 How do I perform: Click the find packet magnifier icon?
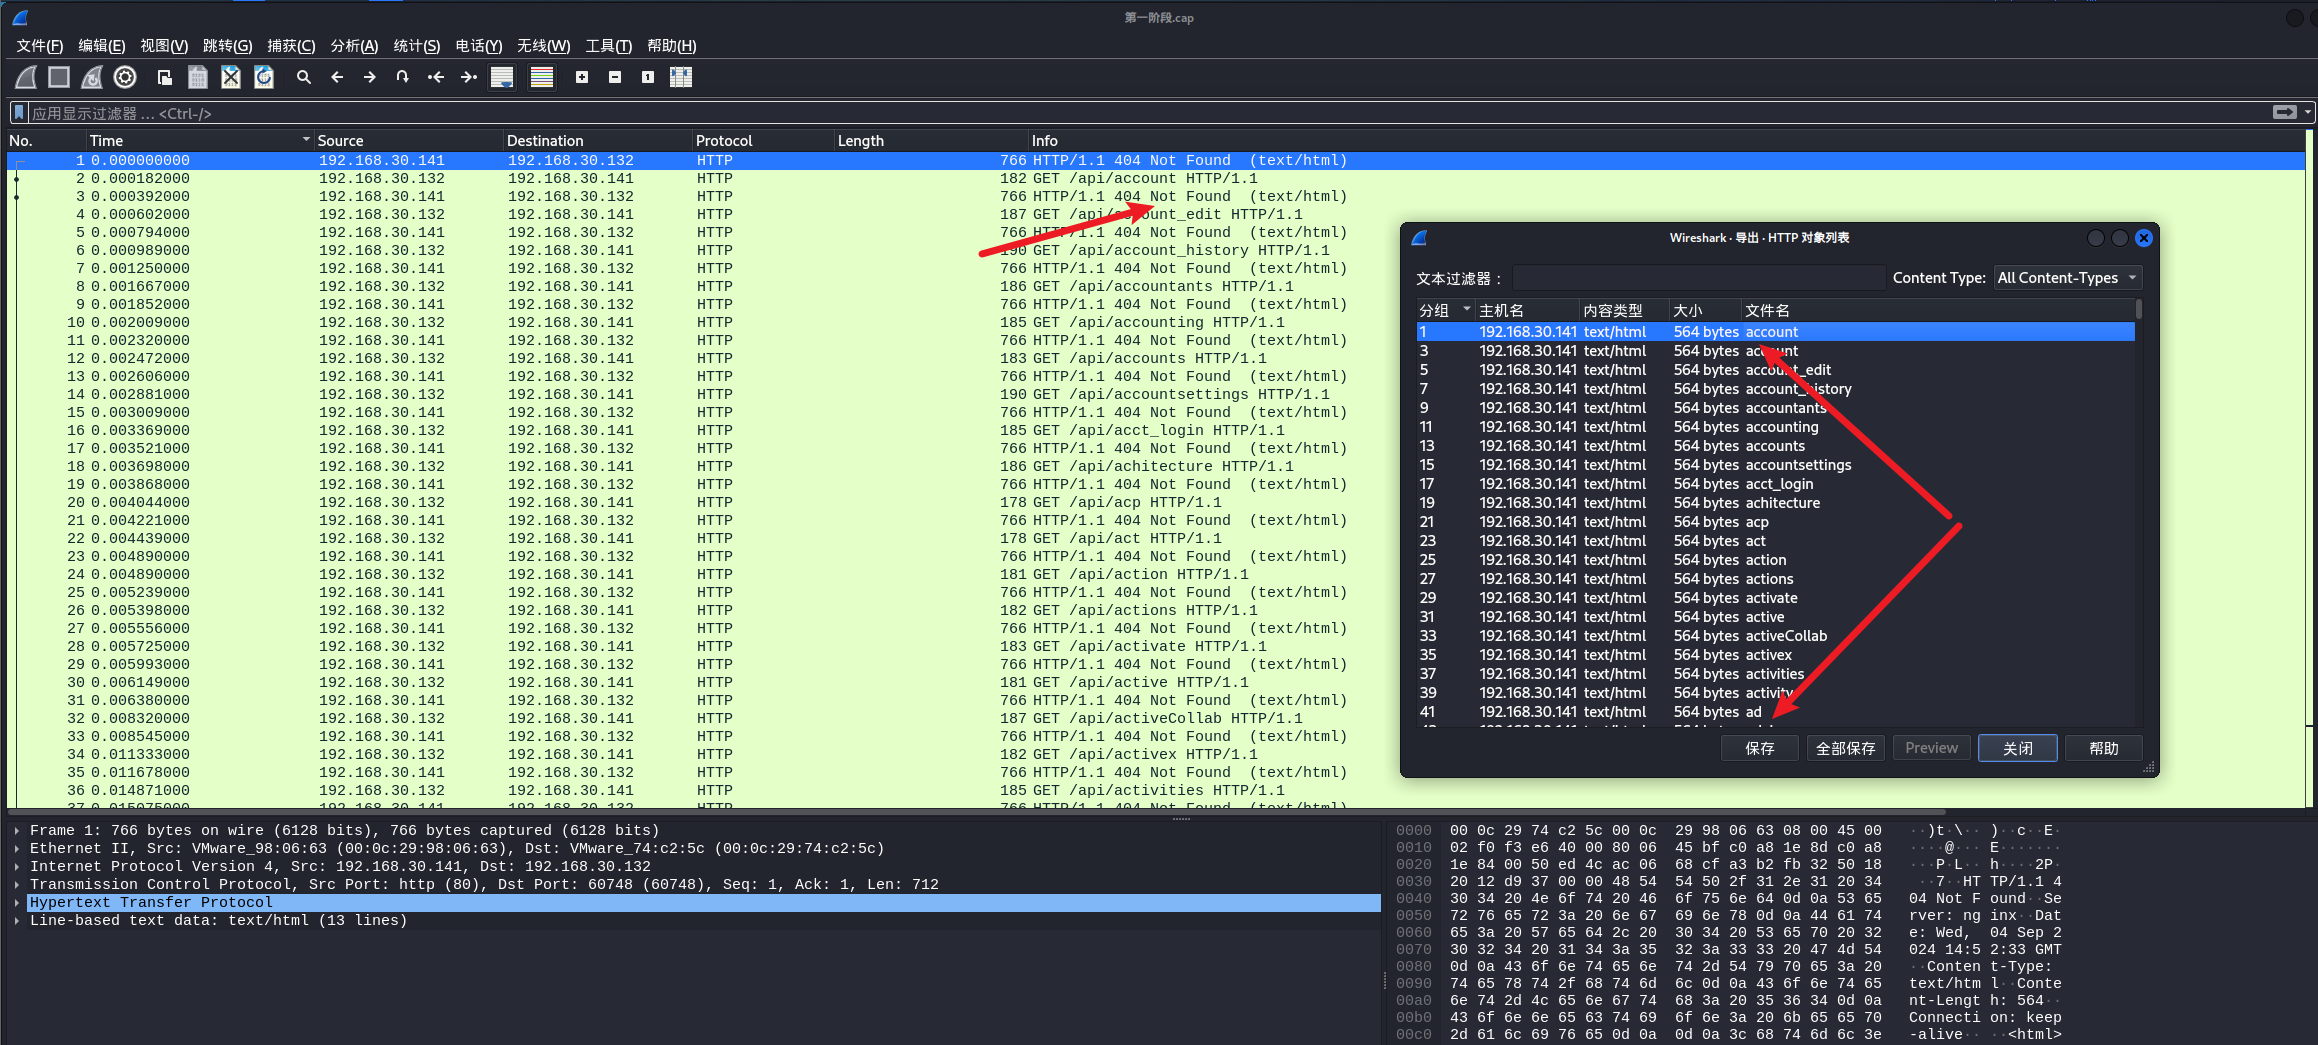click(304, 77)
